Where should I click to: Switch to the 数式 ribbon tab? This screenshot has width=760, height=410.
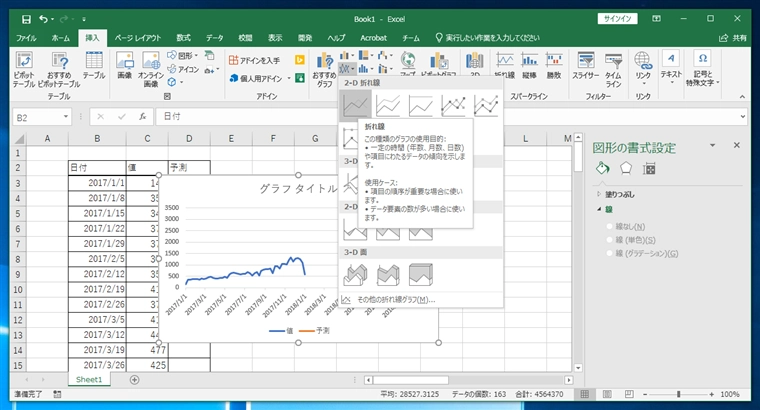tap(183, 37)
